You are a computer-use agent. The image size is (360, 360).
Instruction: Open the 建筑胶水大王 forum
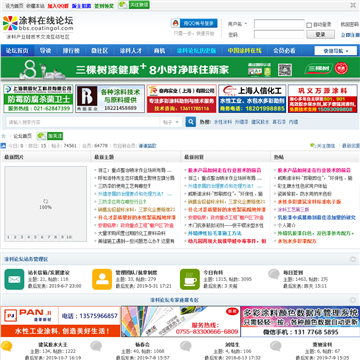pyautogui.click(x=53, y=344)
